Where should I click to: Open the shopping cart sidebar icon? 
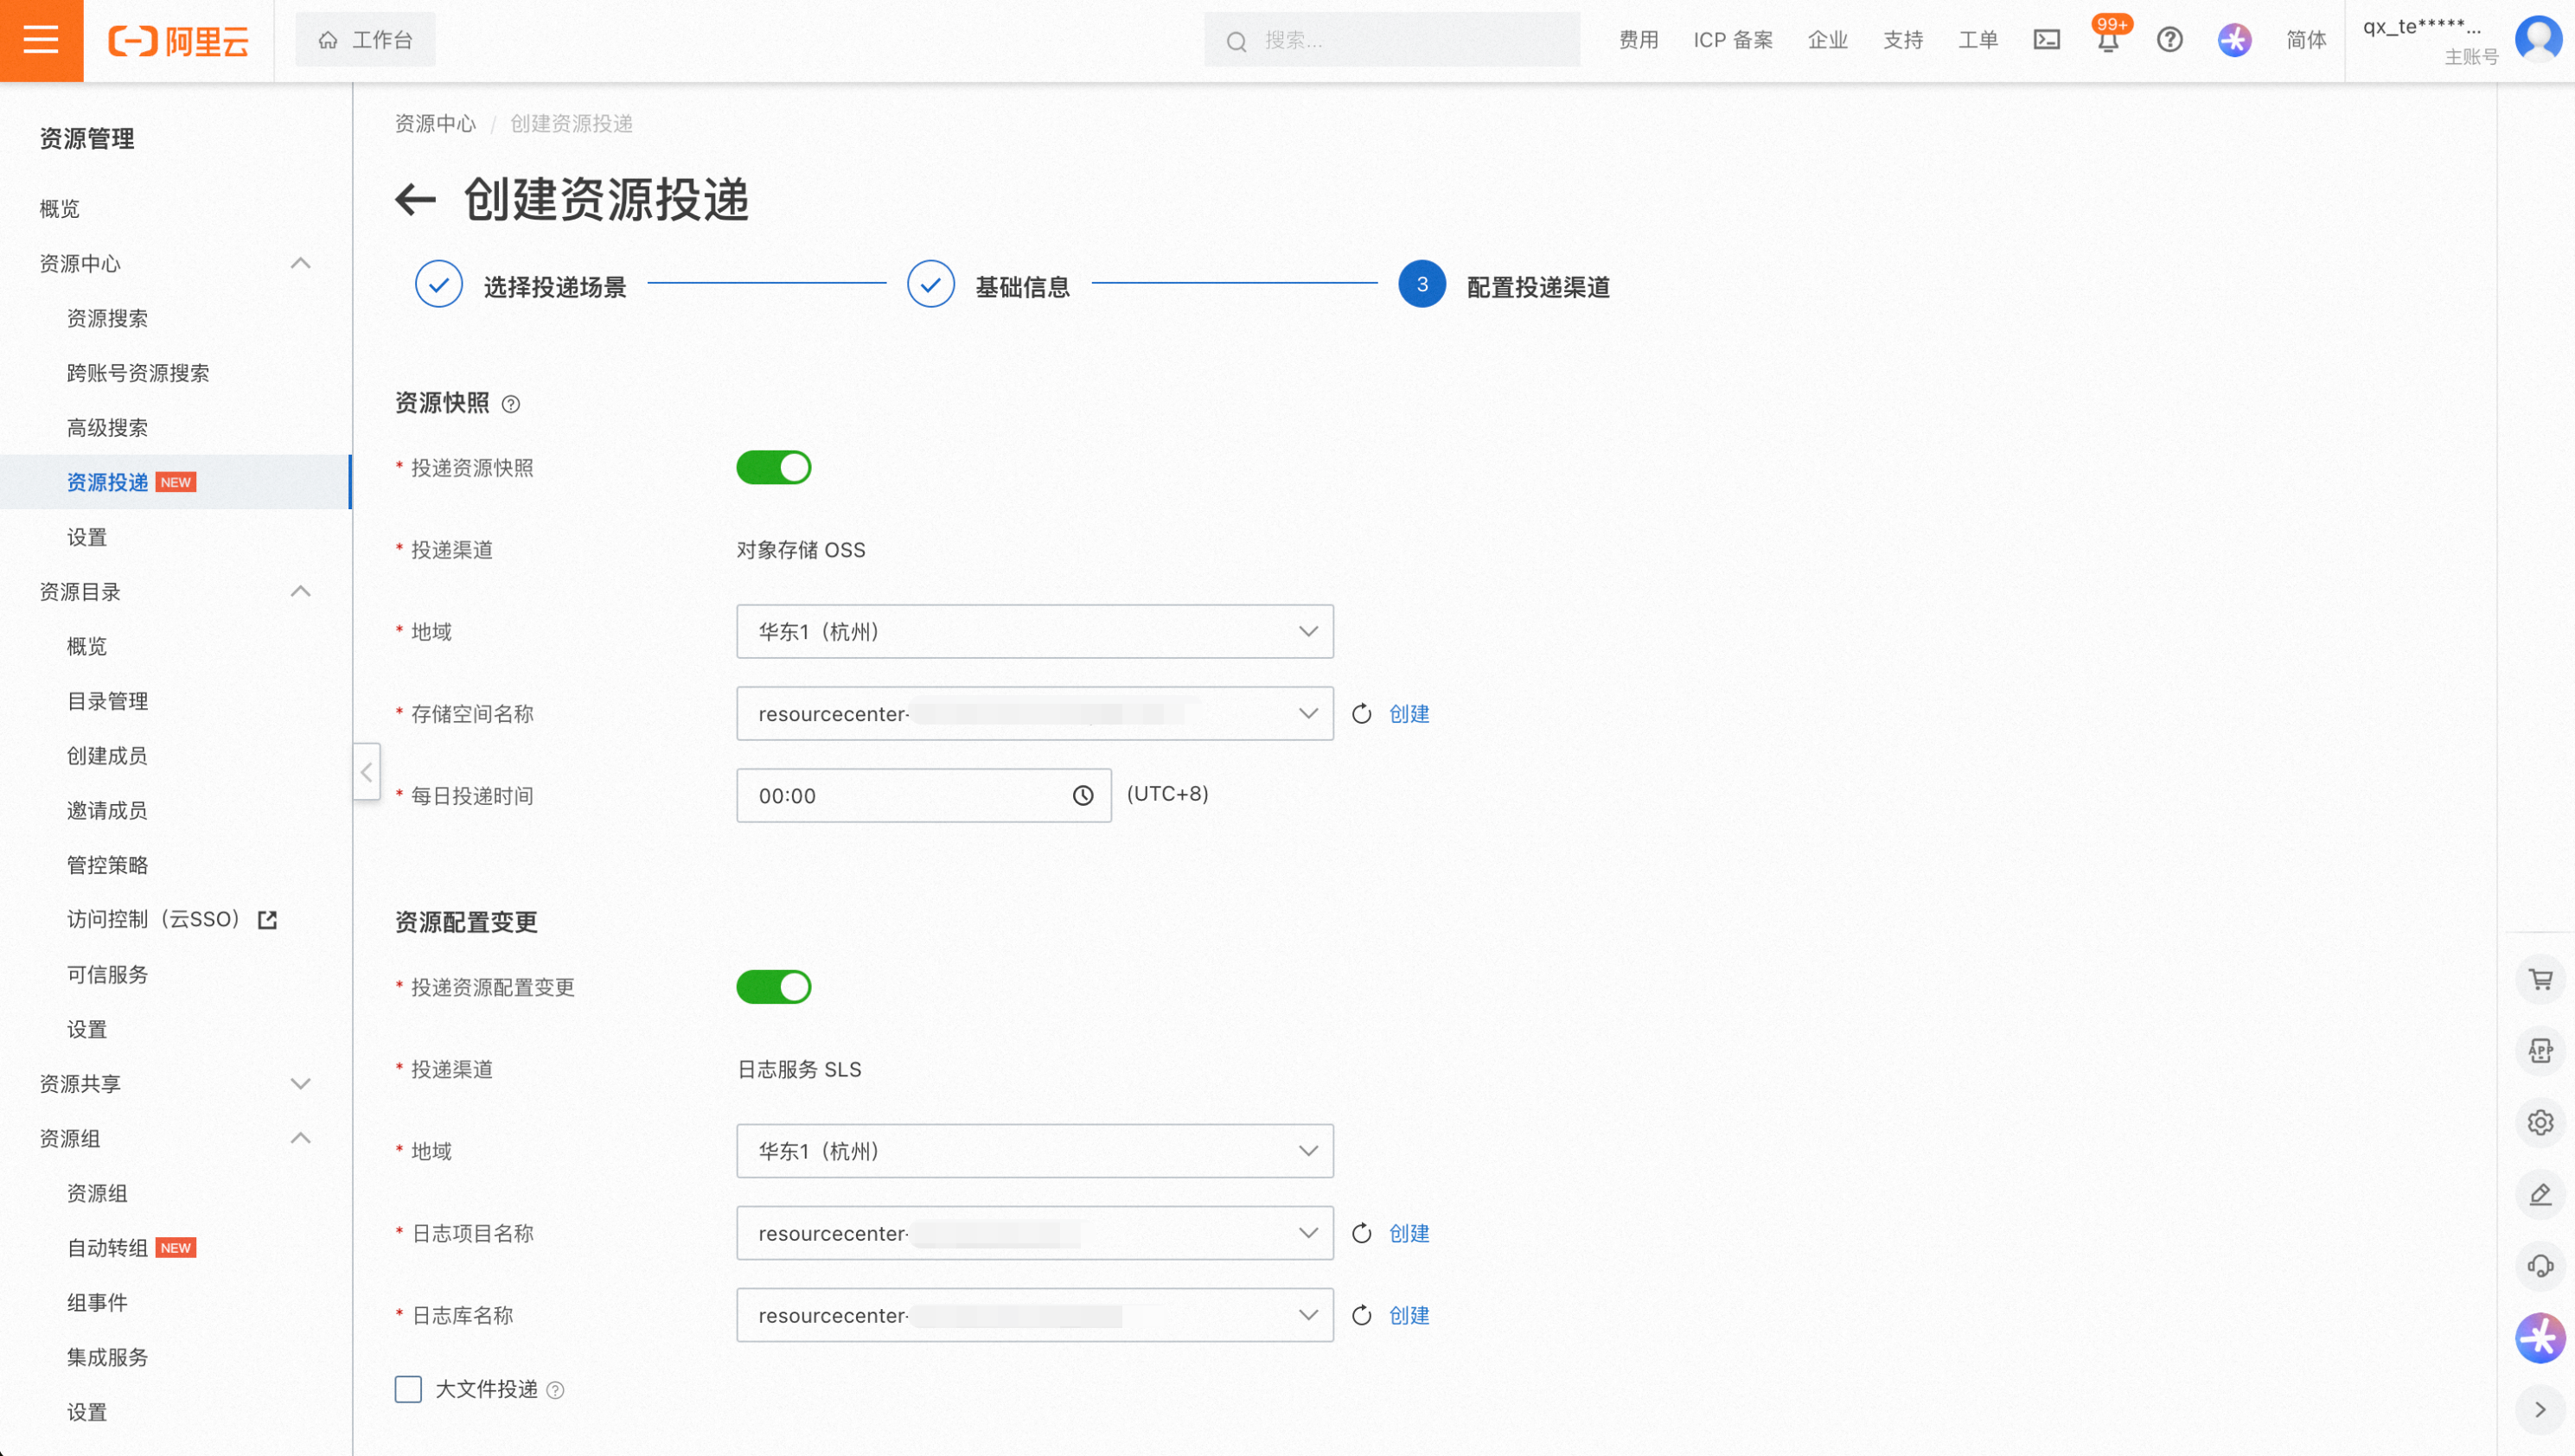pos(2540,979)
